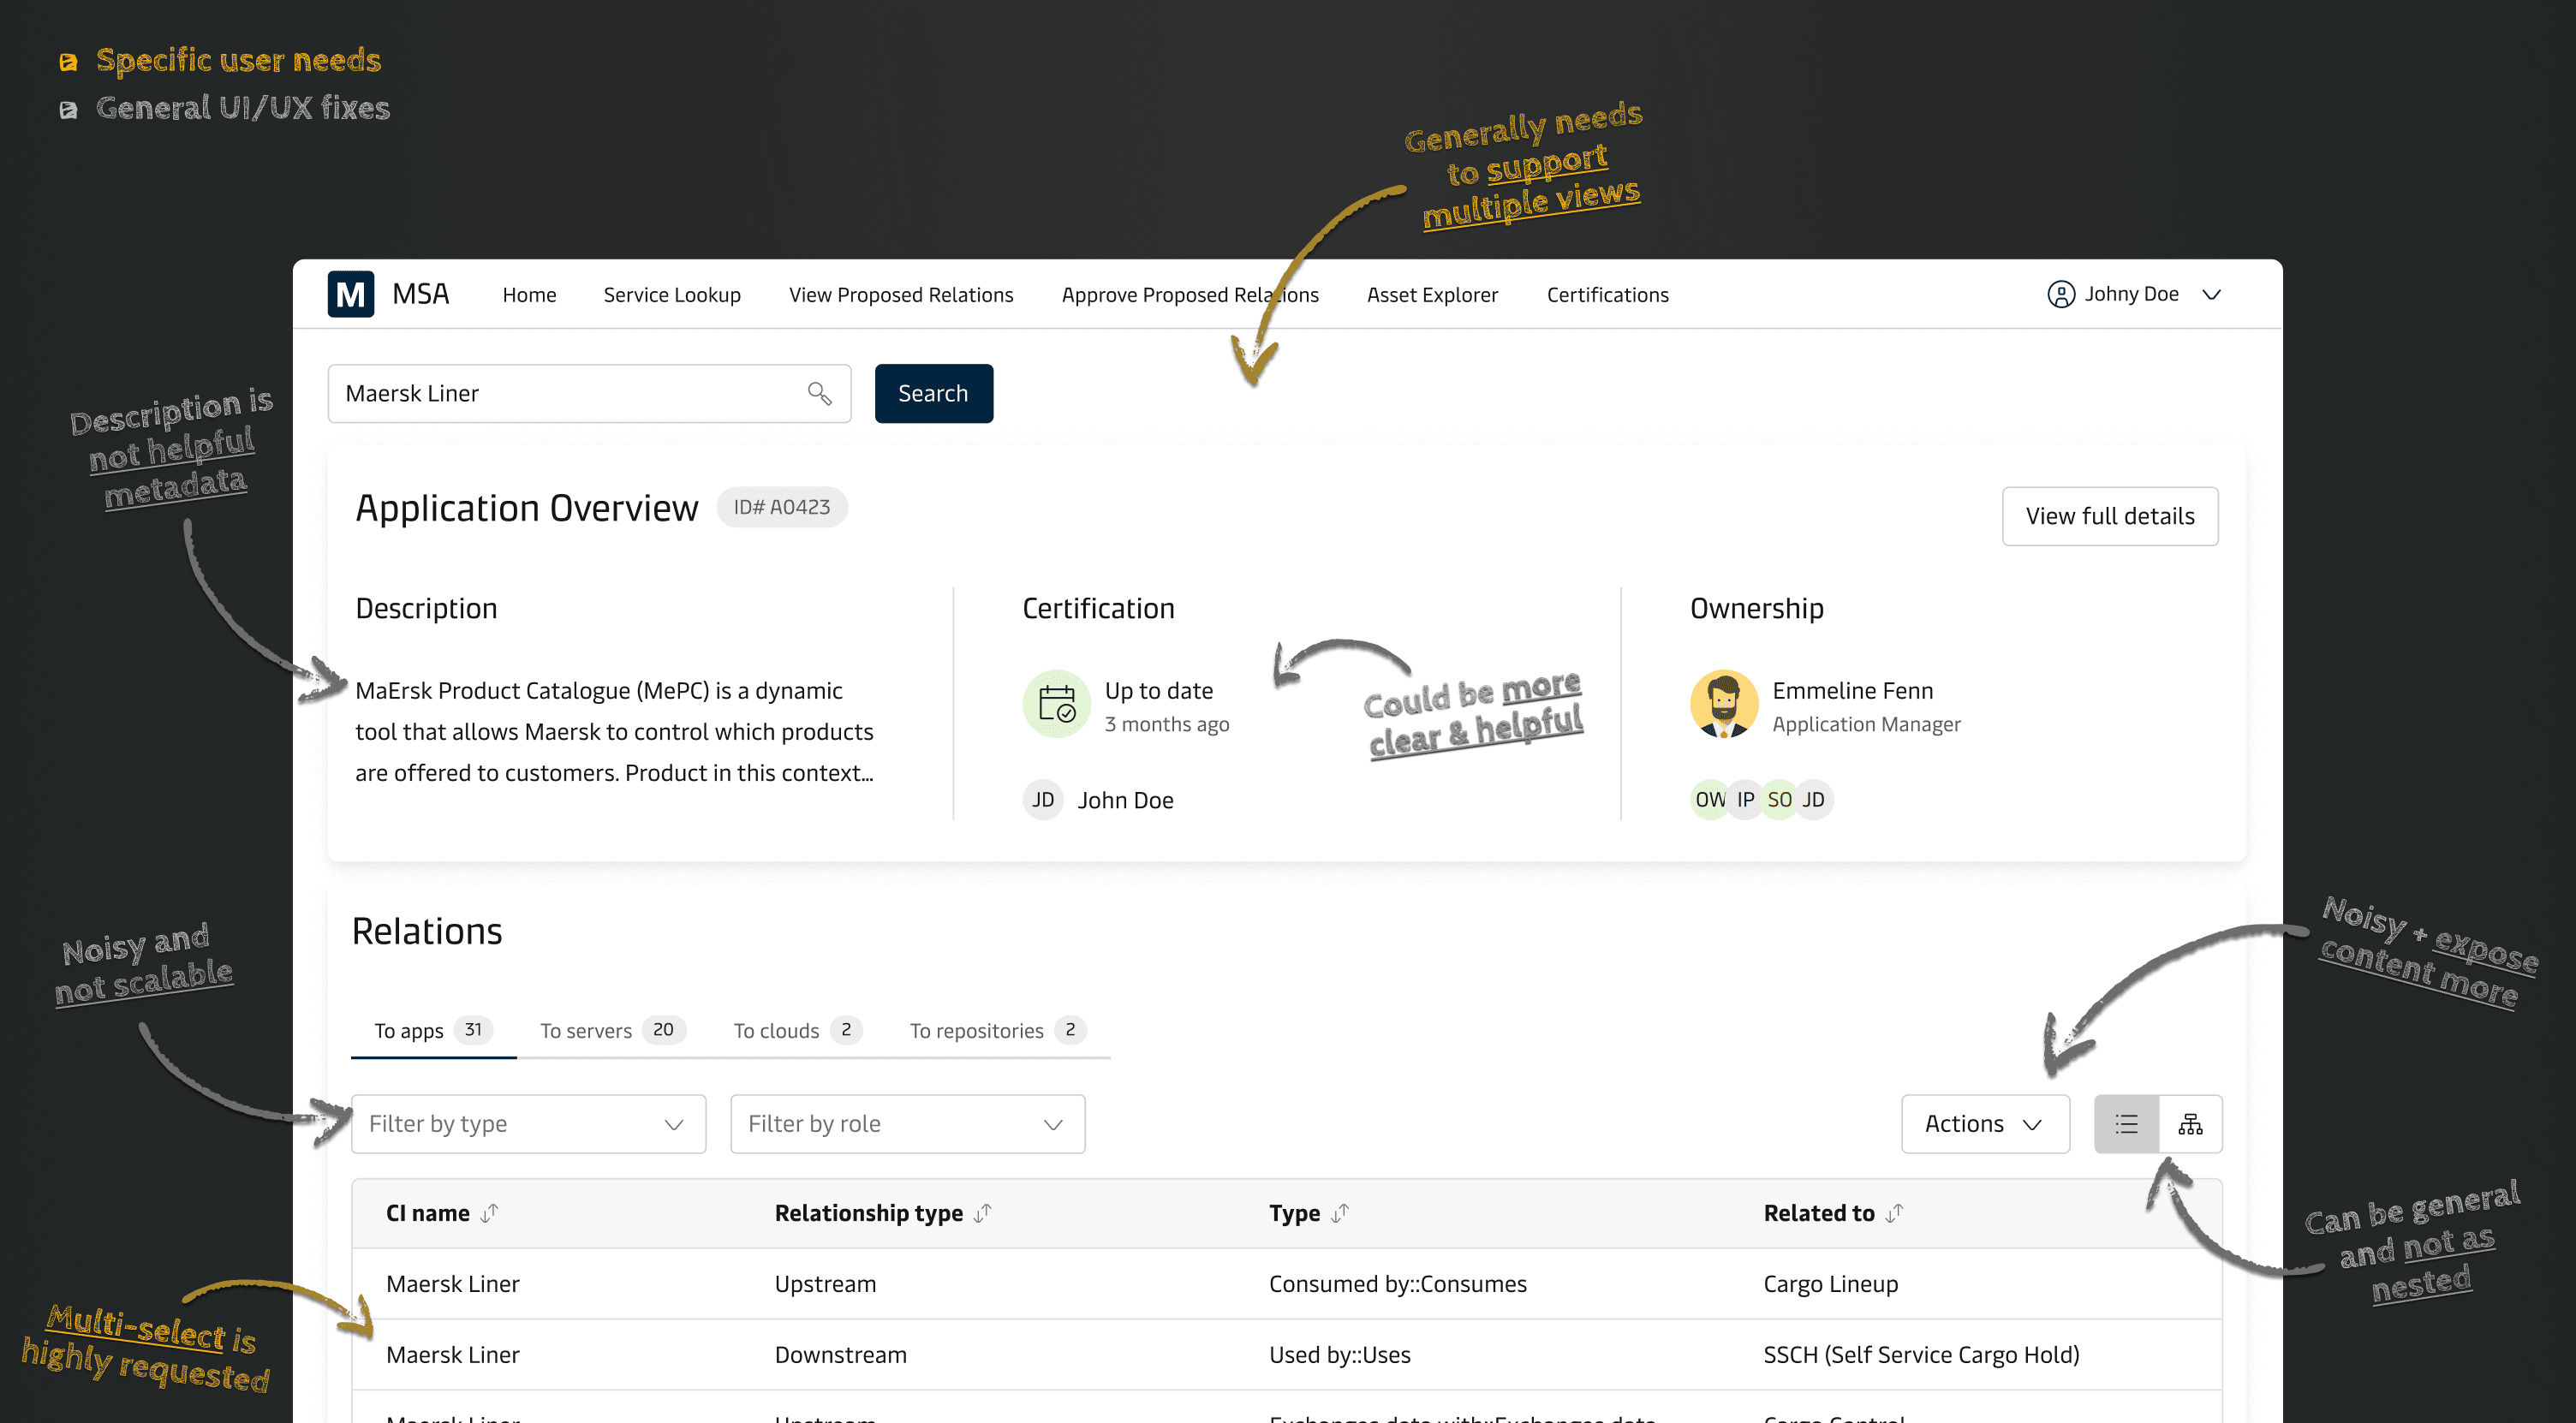Click the MSA logo icon
Image resolution: width=2576 pixels, height=1423 pixels.
(x=350, y=294)
